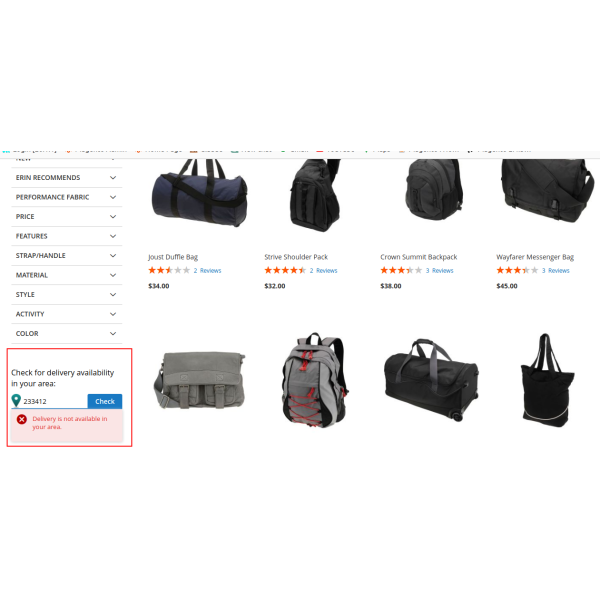Expand the ERIN RECOMMENDS filter
600x600 pixels.
(x=67, y=178)
